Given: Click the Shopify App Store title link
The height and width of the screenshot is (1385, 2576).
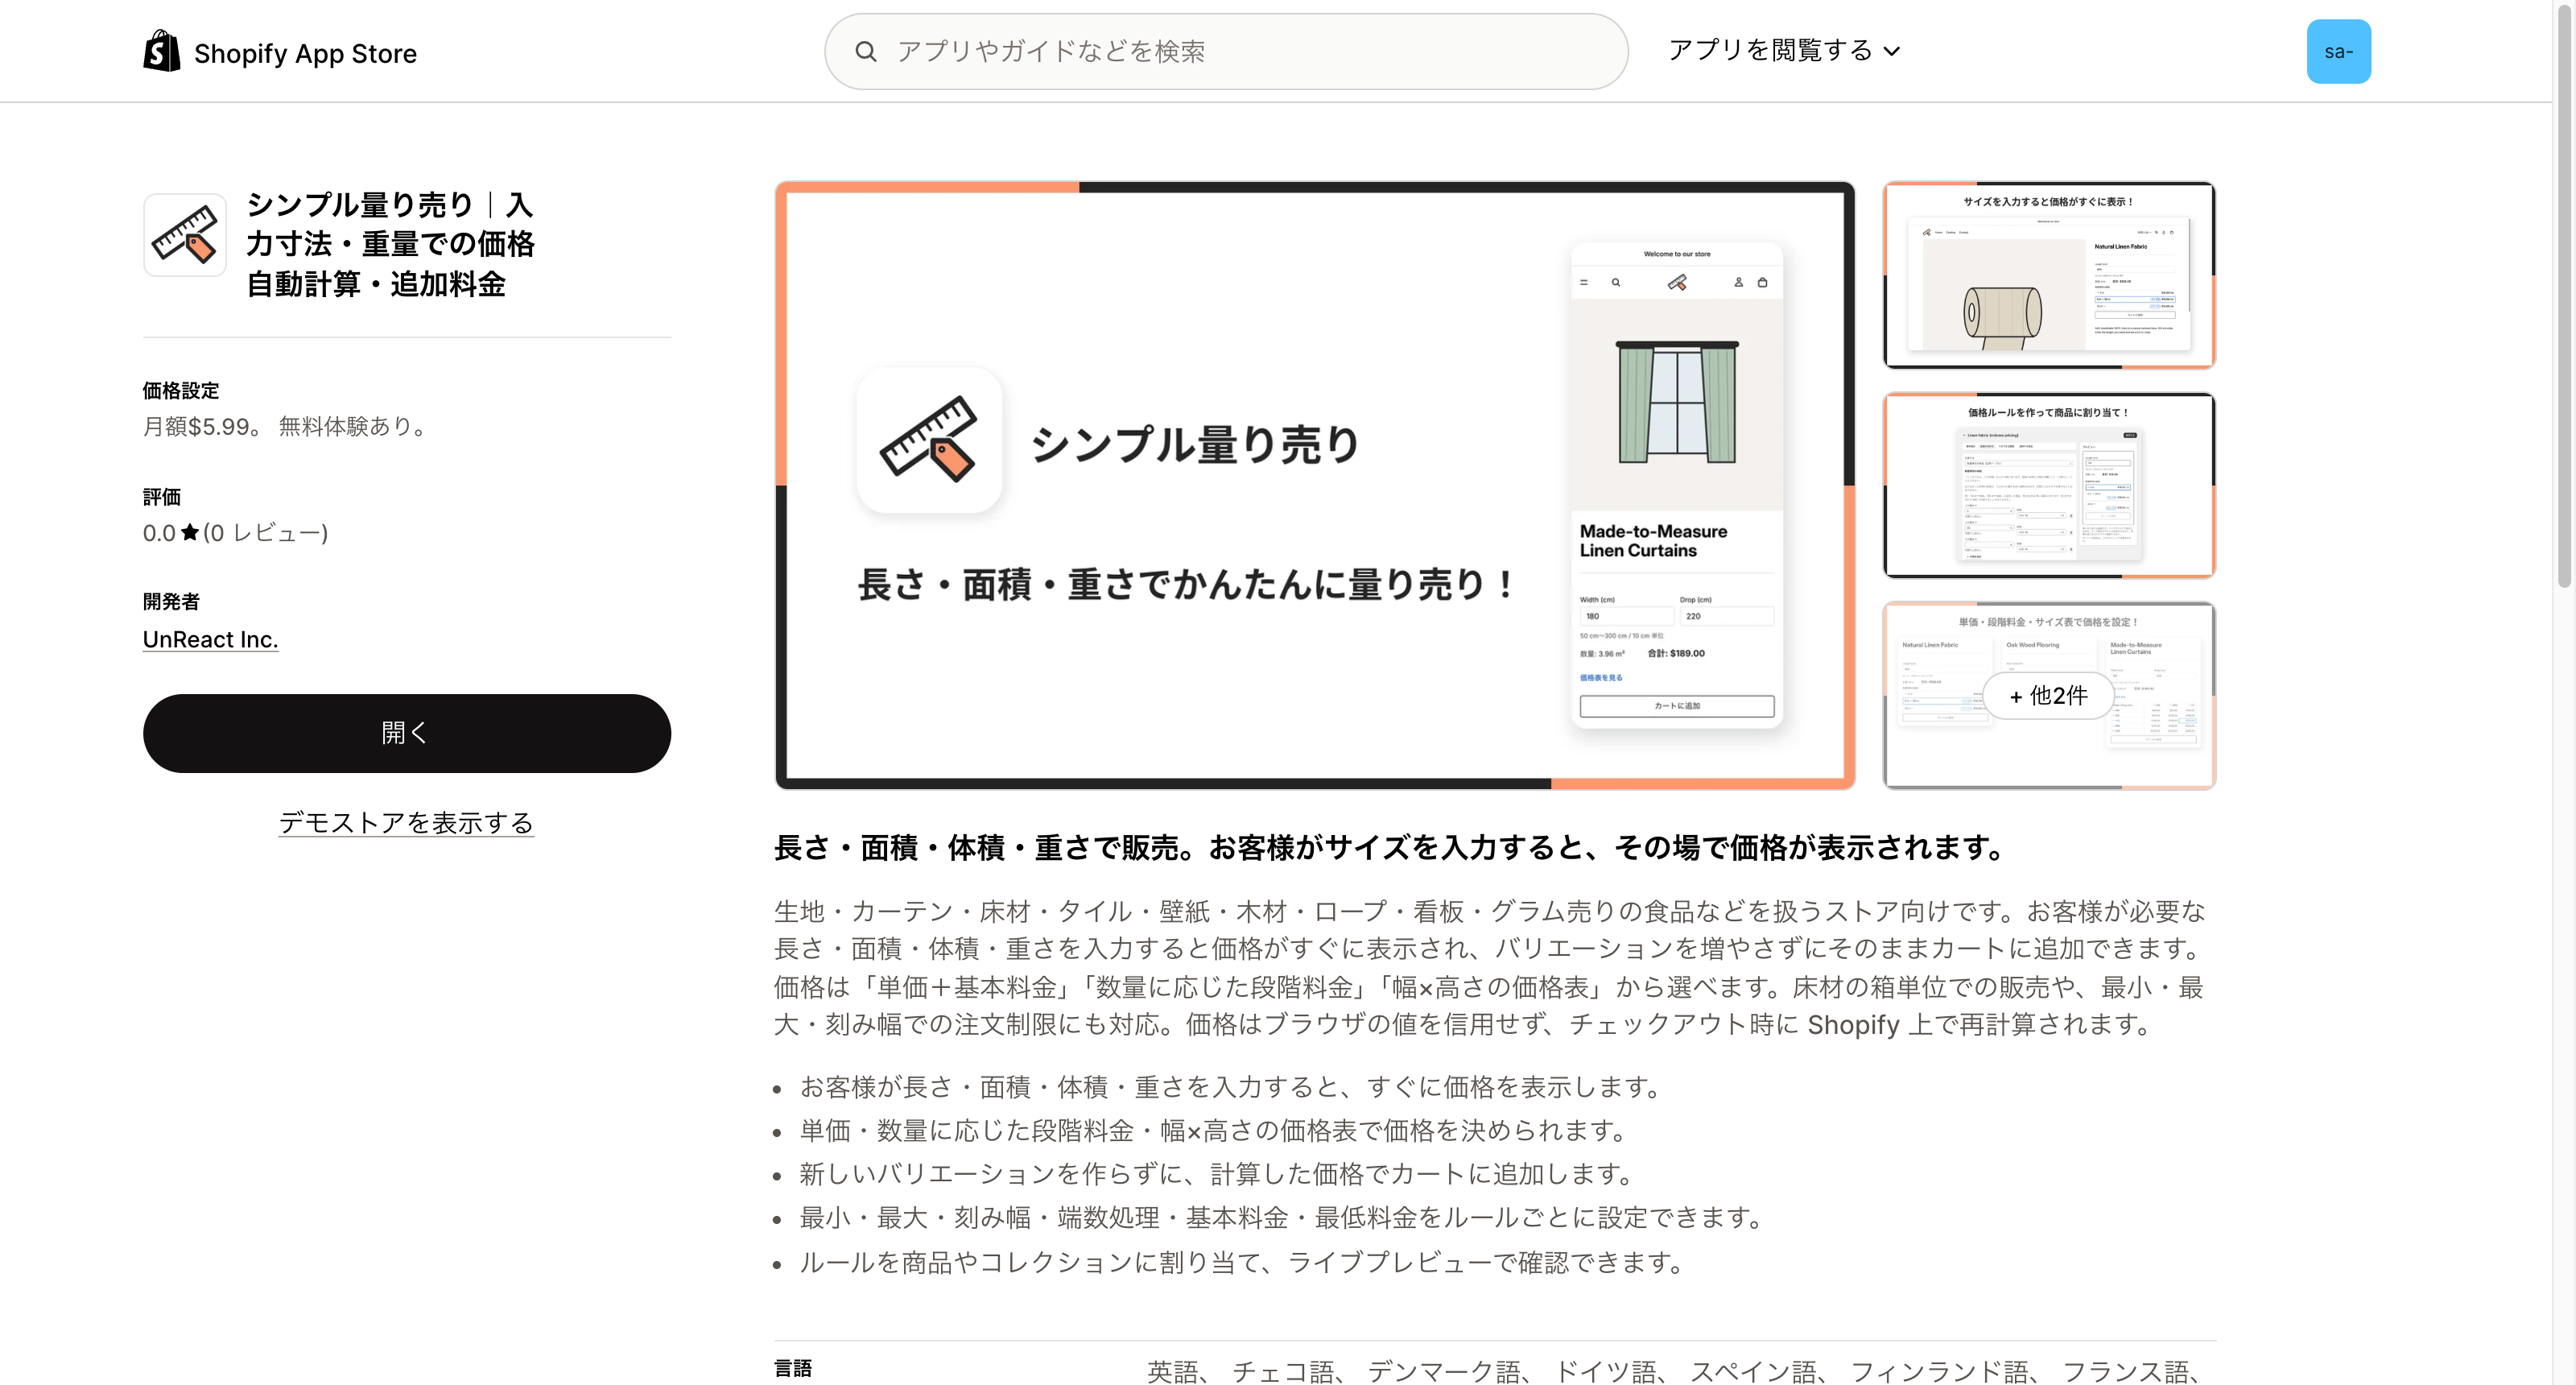Looking at the screenshot, I should (305, 53).
